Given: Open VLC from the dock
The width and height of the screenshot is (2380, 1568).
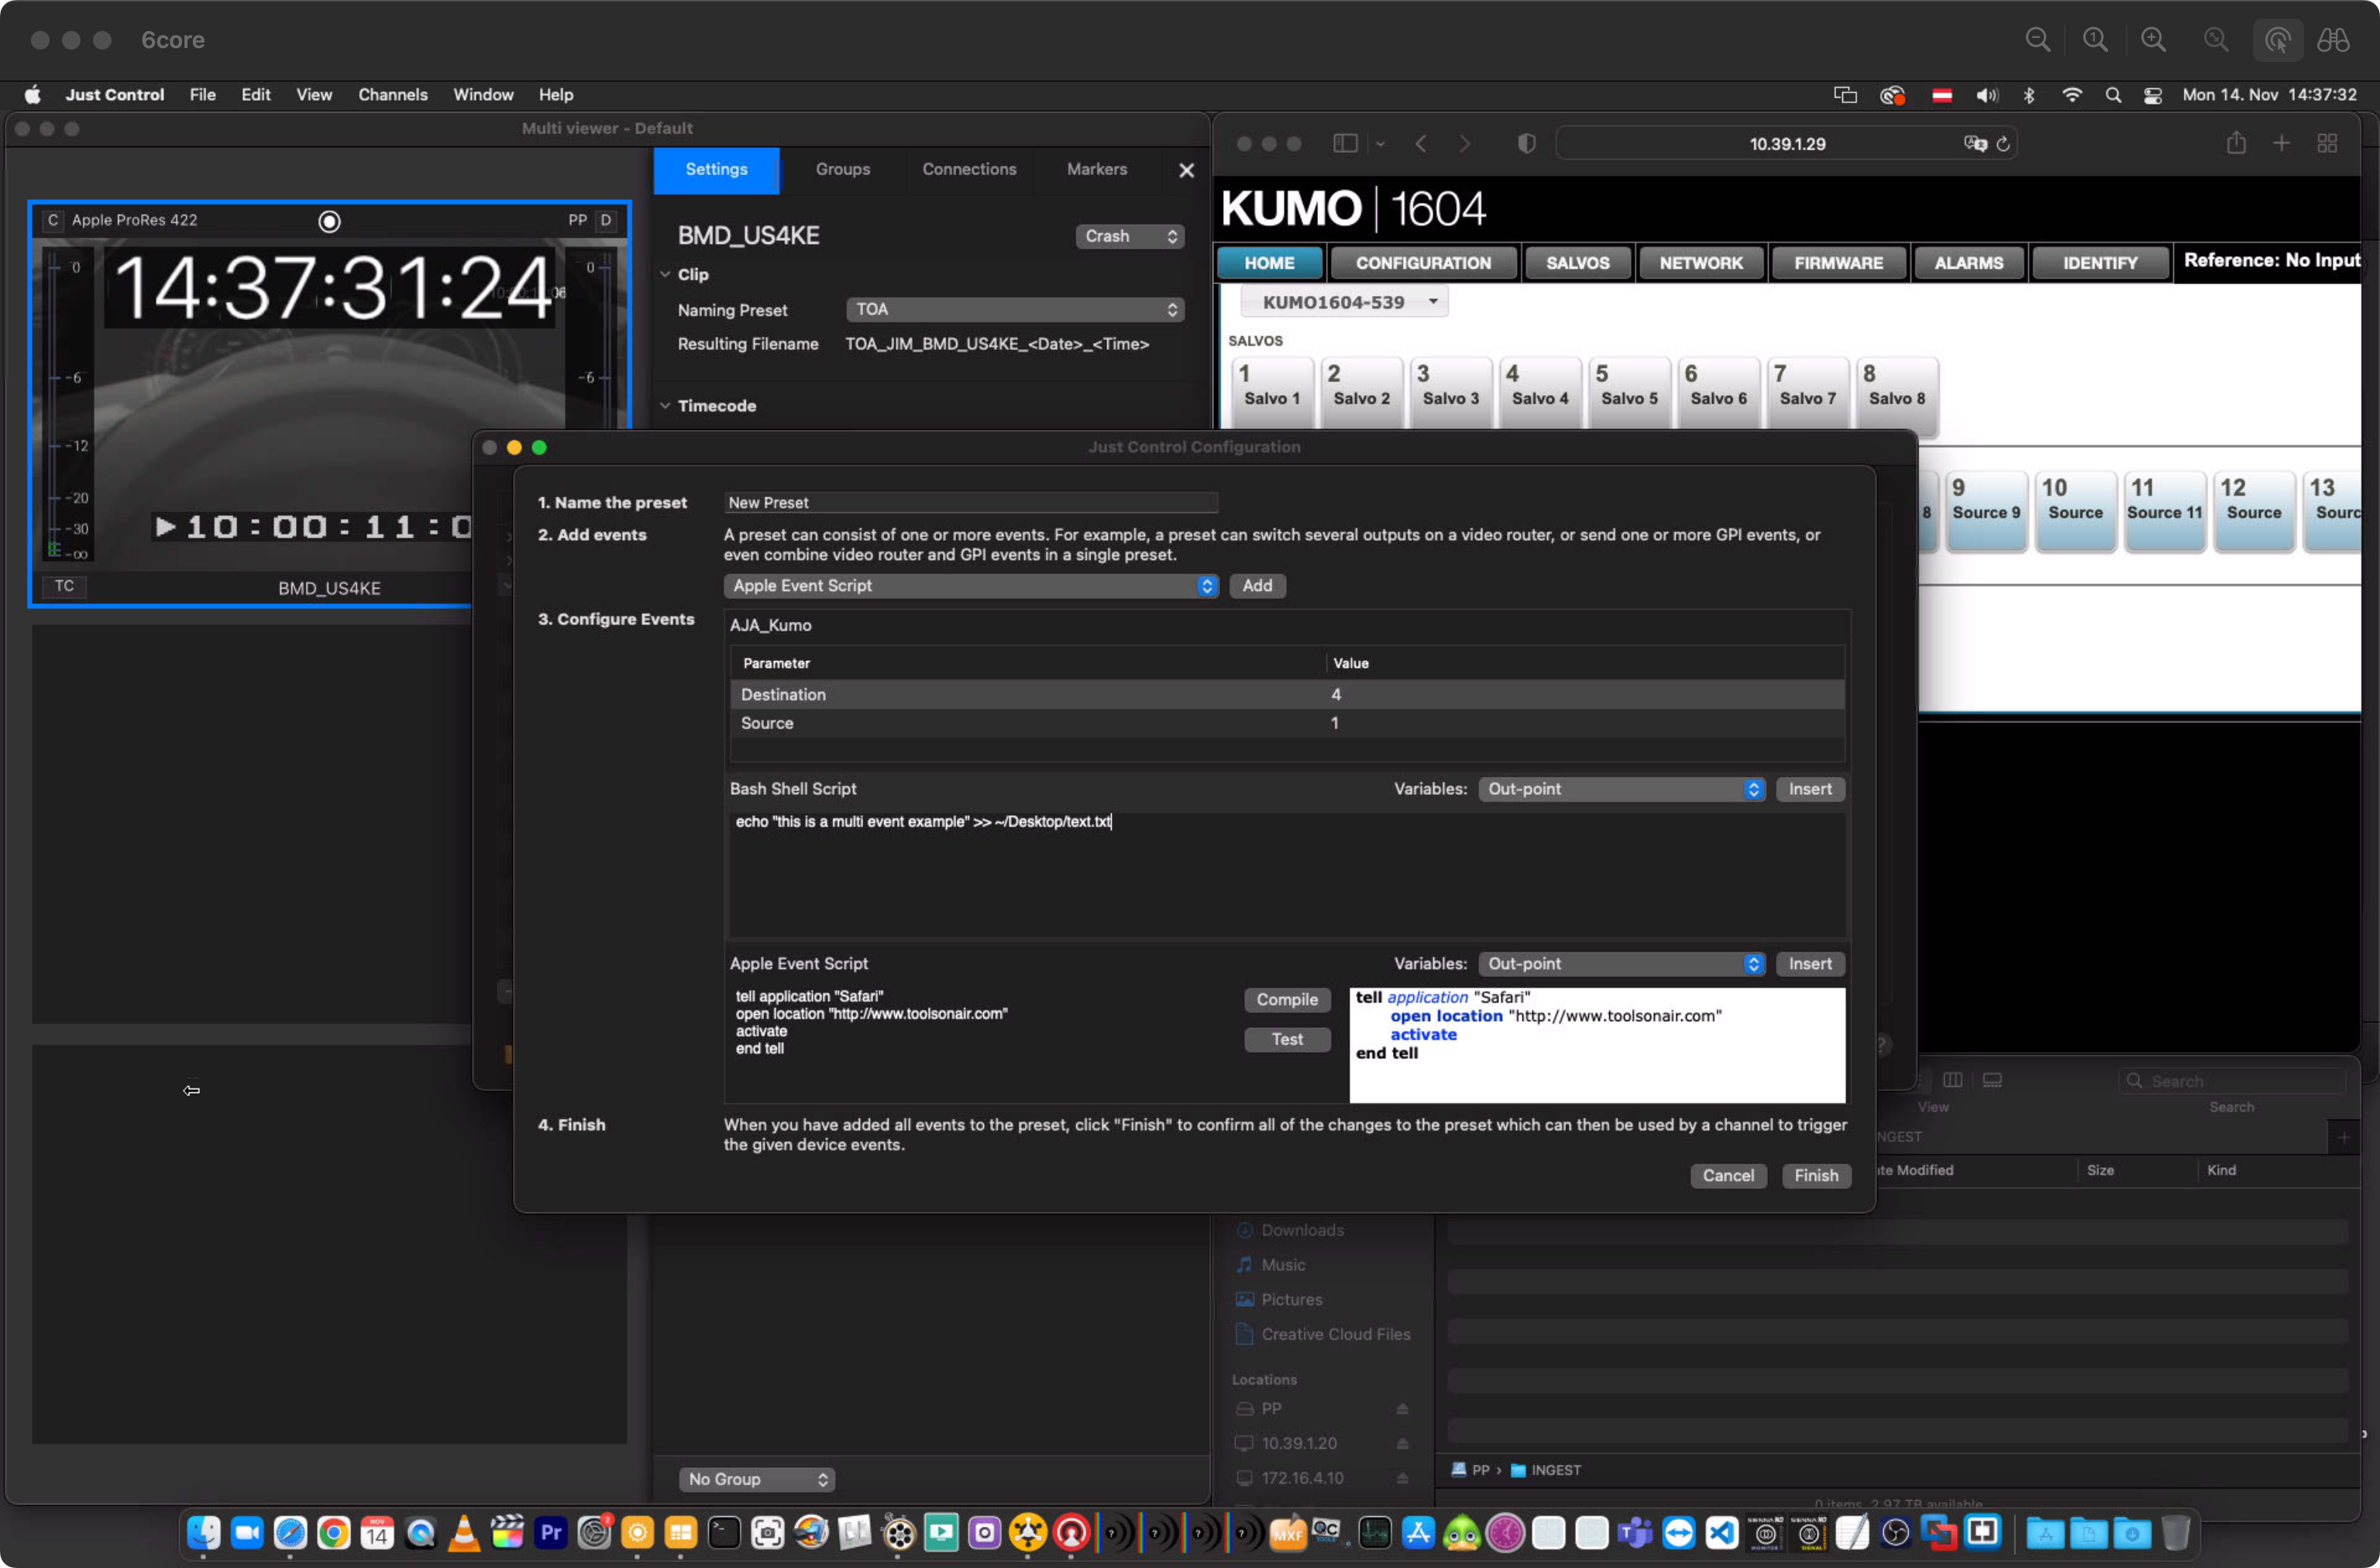Looking at the screenshot, I should click(463, 1532).
